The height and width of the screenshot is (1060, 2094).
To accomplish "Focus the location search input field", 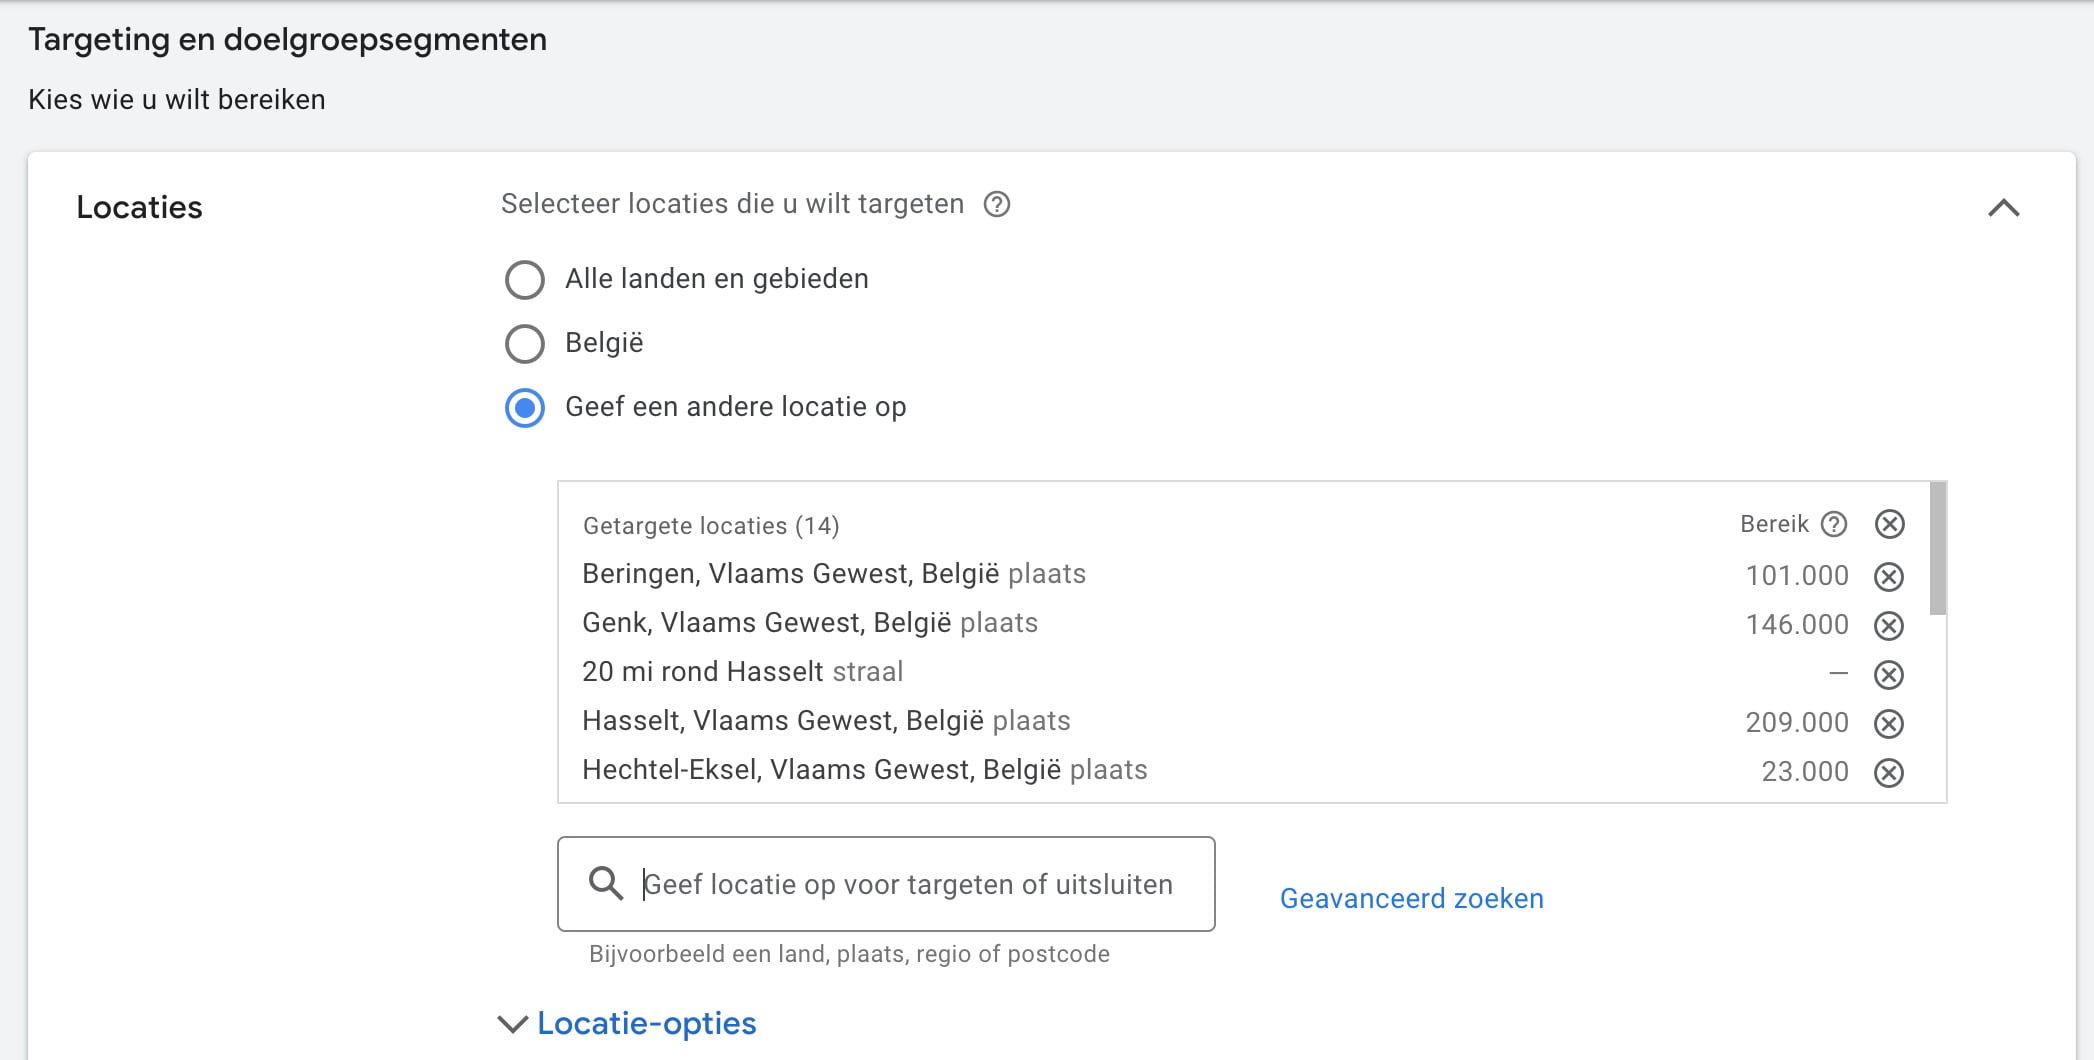I will pos(886,884).
